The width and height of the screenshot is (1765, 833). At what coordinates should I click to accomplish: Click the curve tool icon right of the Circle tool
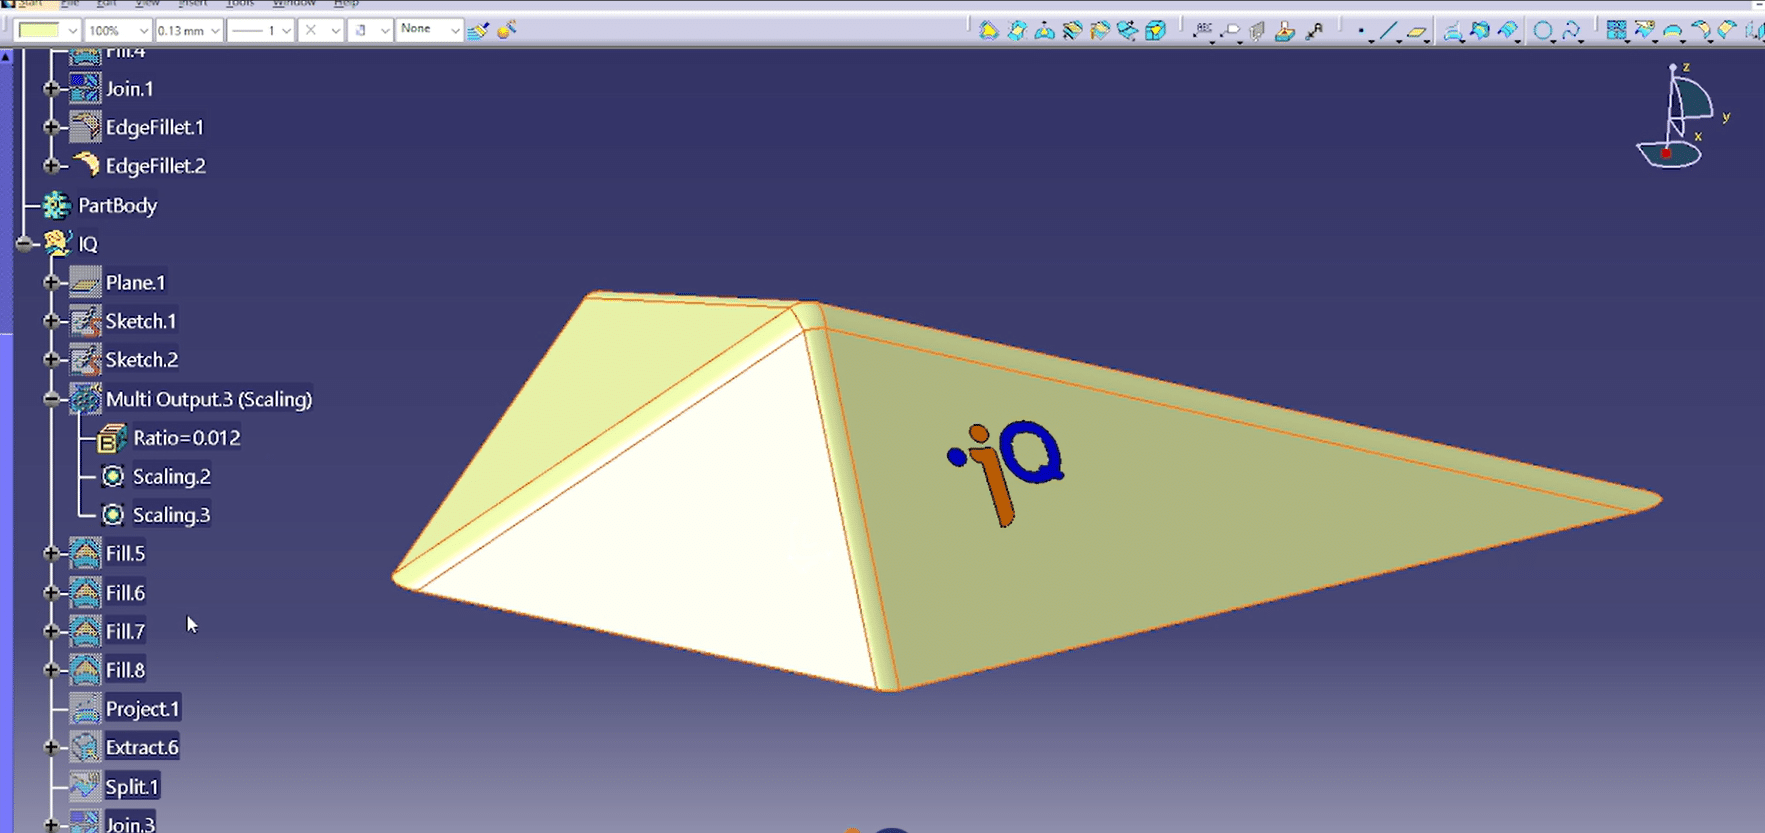(1572, 32)
